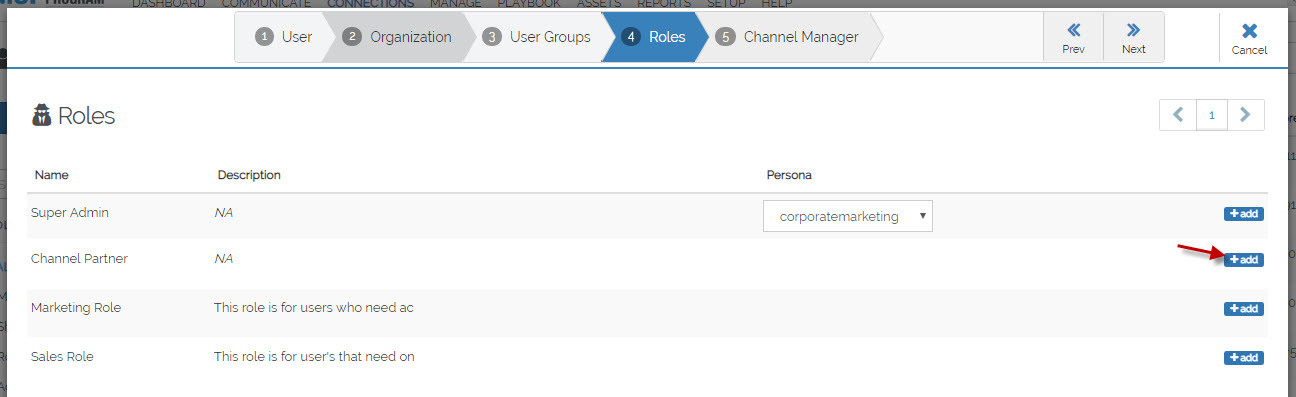Click the Channel Partner role name
Screen dimensions: 1296x397
[79, 258]
